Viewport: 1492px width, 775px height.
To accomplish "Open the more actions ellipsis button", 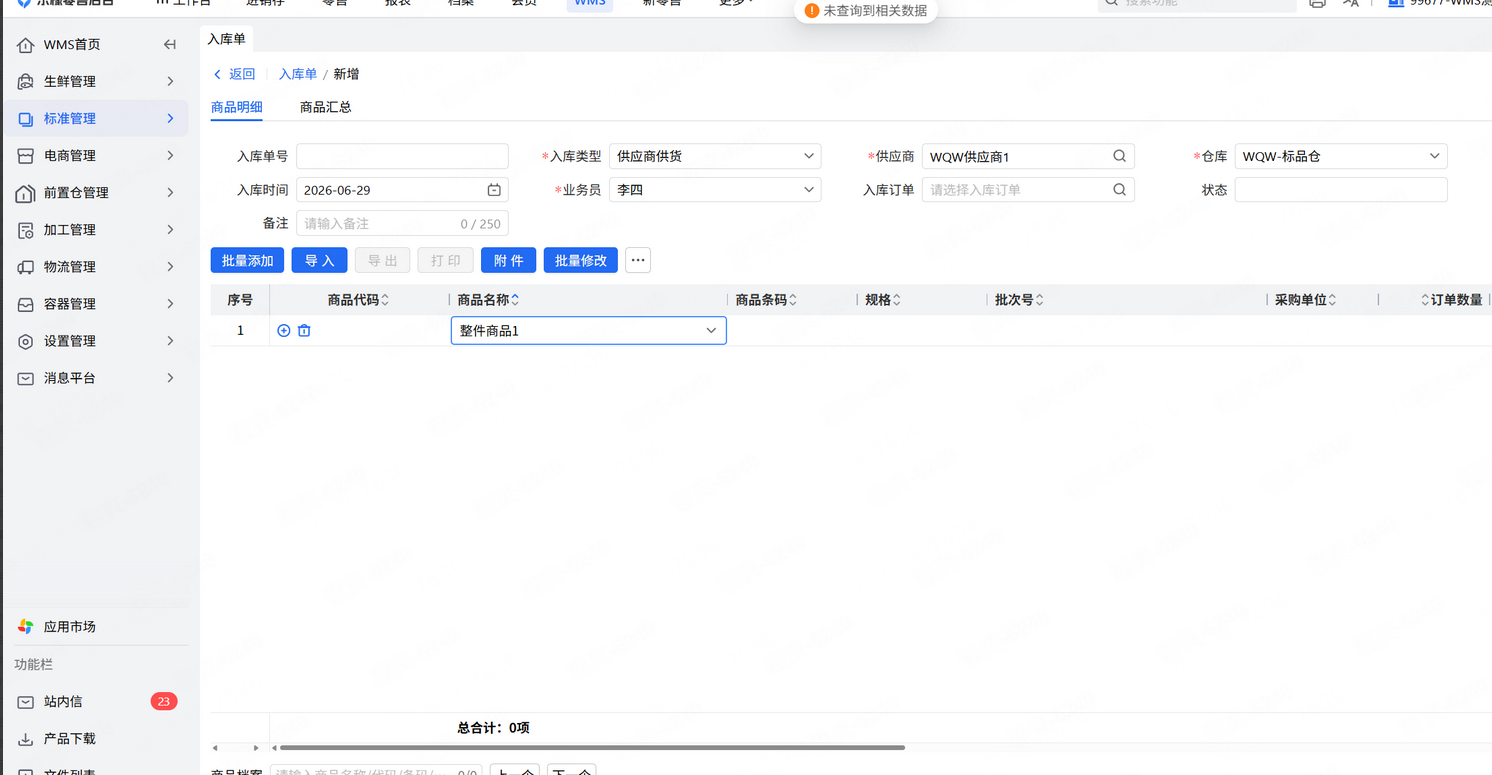I will (x=638, y=261).
